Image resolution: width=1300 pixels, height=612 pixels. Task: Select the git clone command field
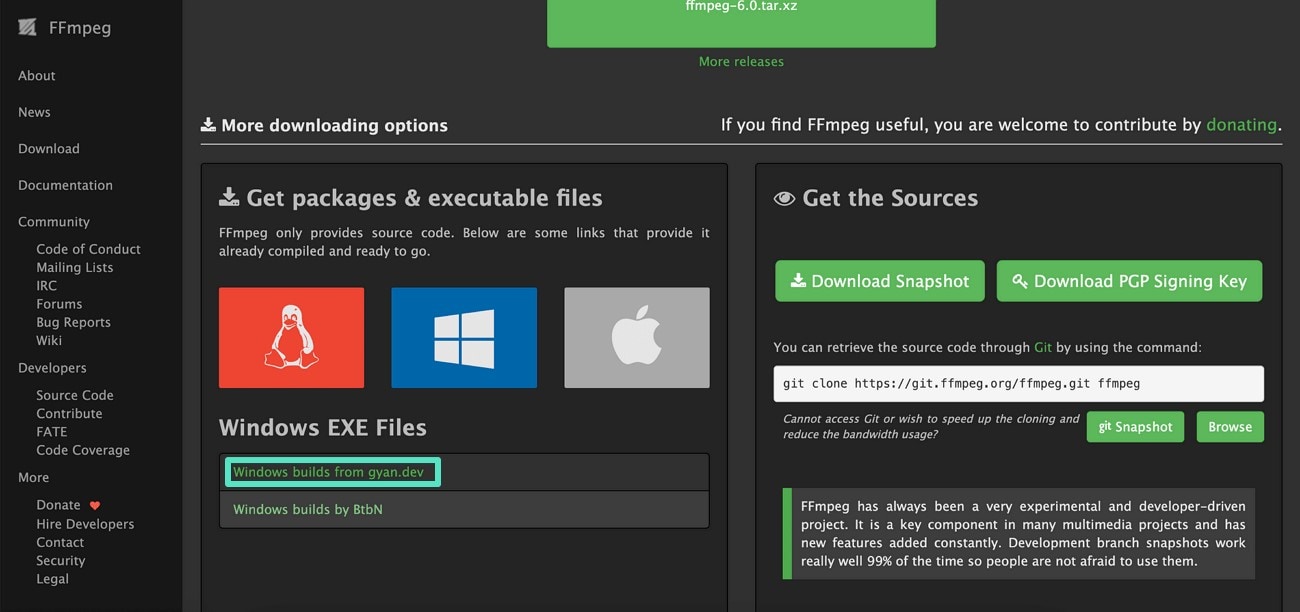pyautogui.click(x=1019, y=384)
